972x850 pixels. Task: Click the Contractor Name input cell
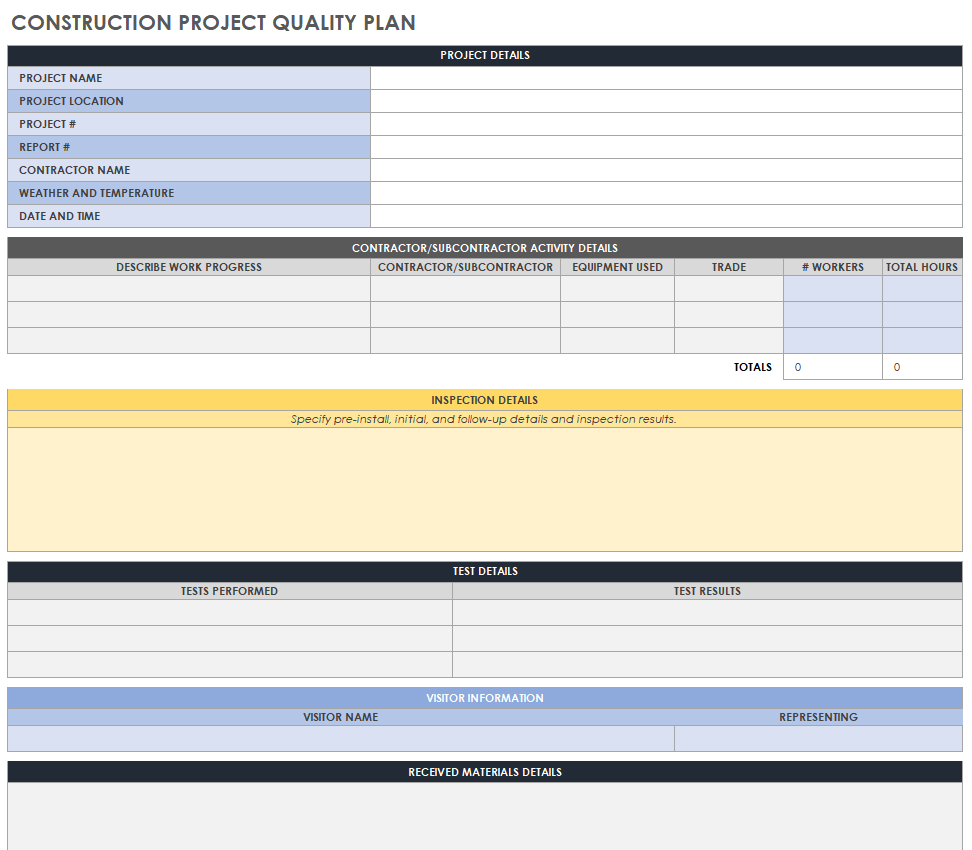point(666,170)
